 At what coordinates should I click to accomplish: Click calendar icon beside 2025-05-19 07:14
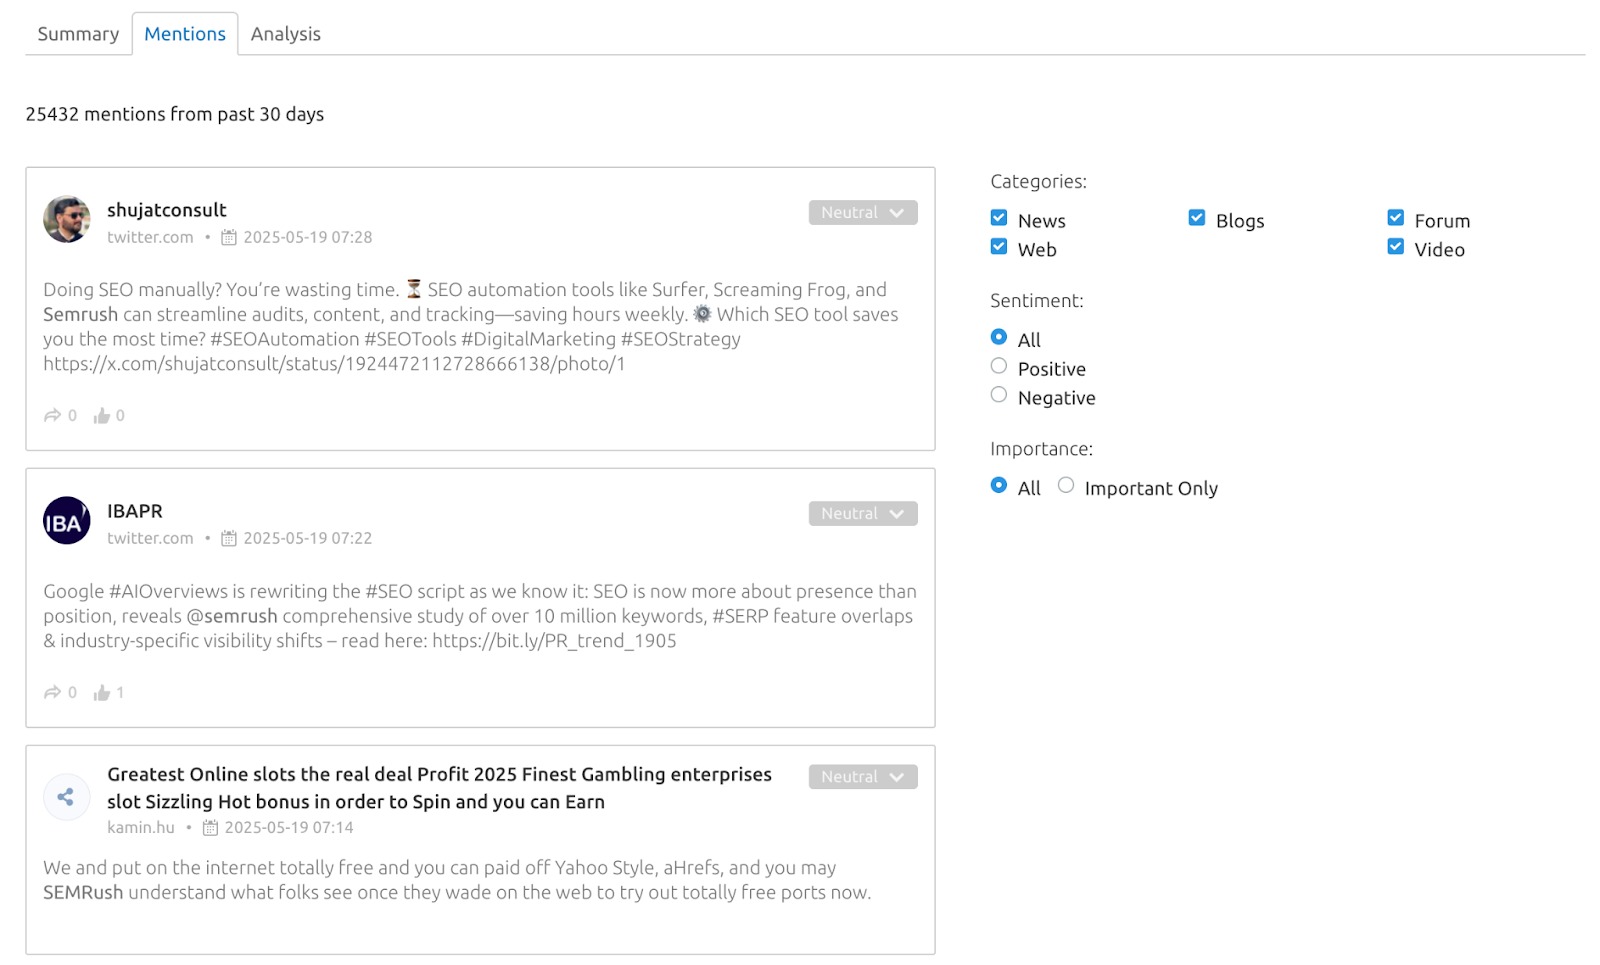pos(210,828)
